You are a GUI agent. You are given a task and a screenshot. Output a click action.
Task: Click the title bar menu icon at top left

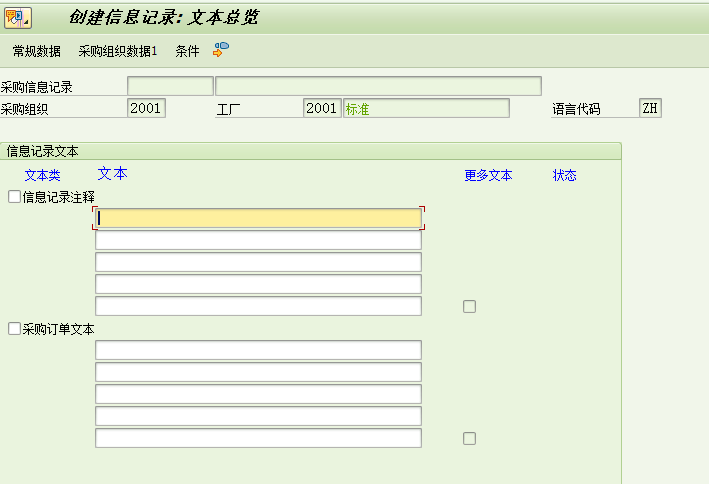click(x=18, y=17)
